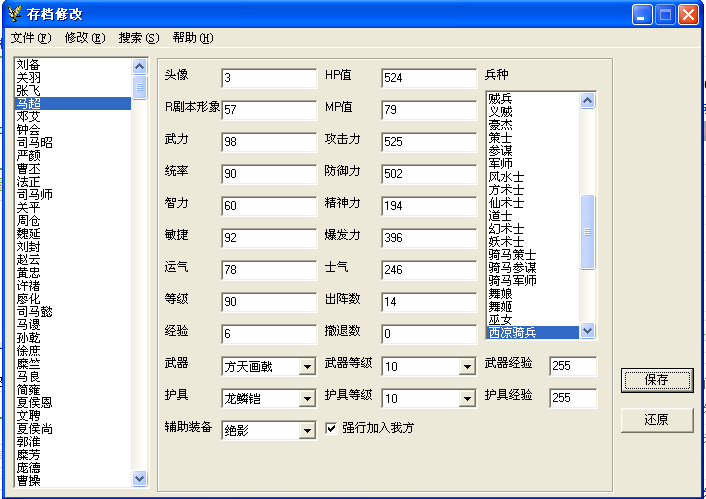Click the 士气 input field
Screen dimensions: 706x499
click(429, 270)
